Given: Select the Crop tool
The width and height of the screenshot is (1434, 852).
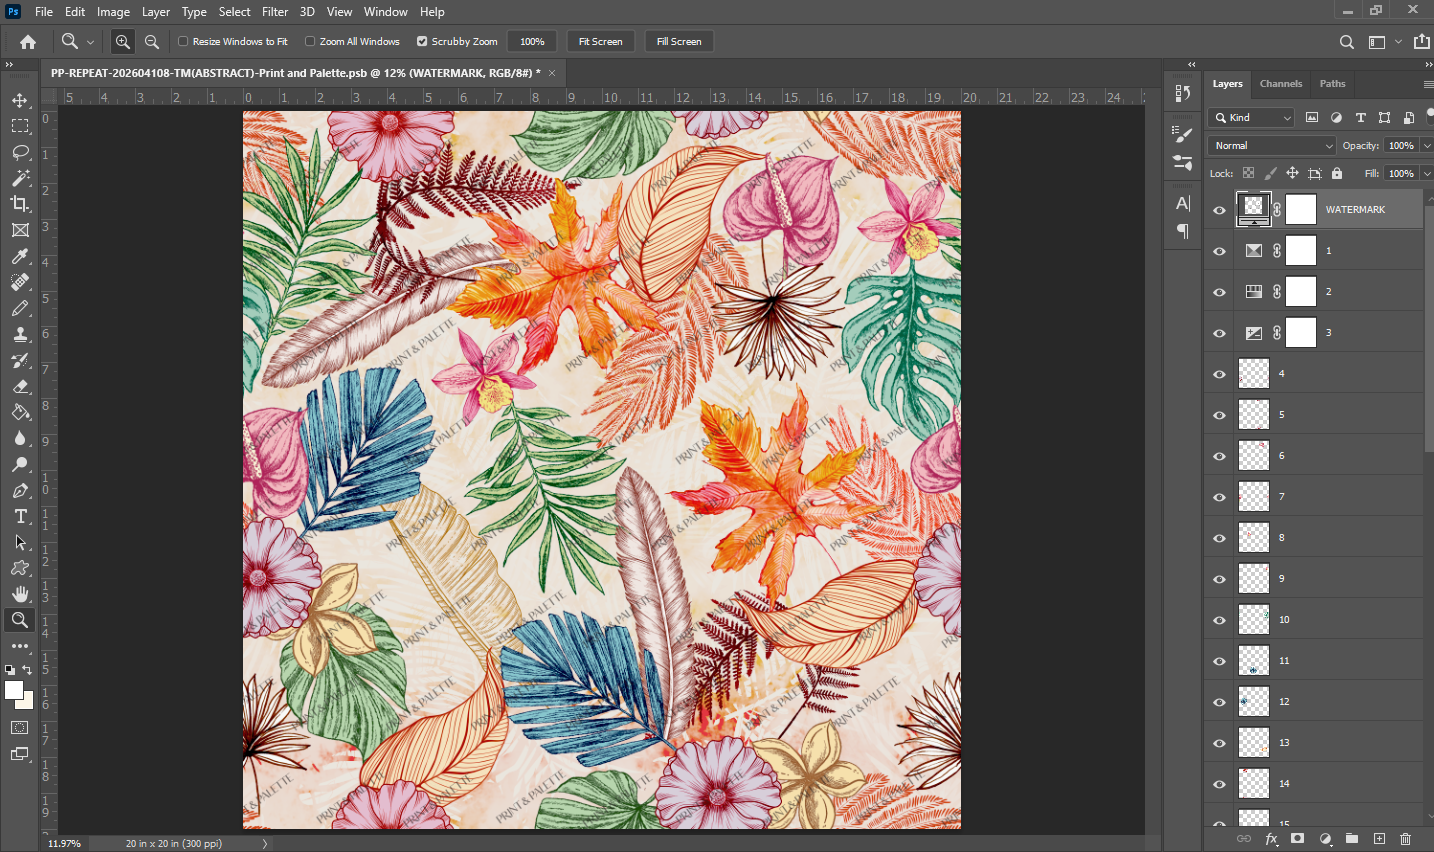Looking at the screenshot, I should [20, 204].
